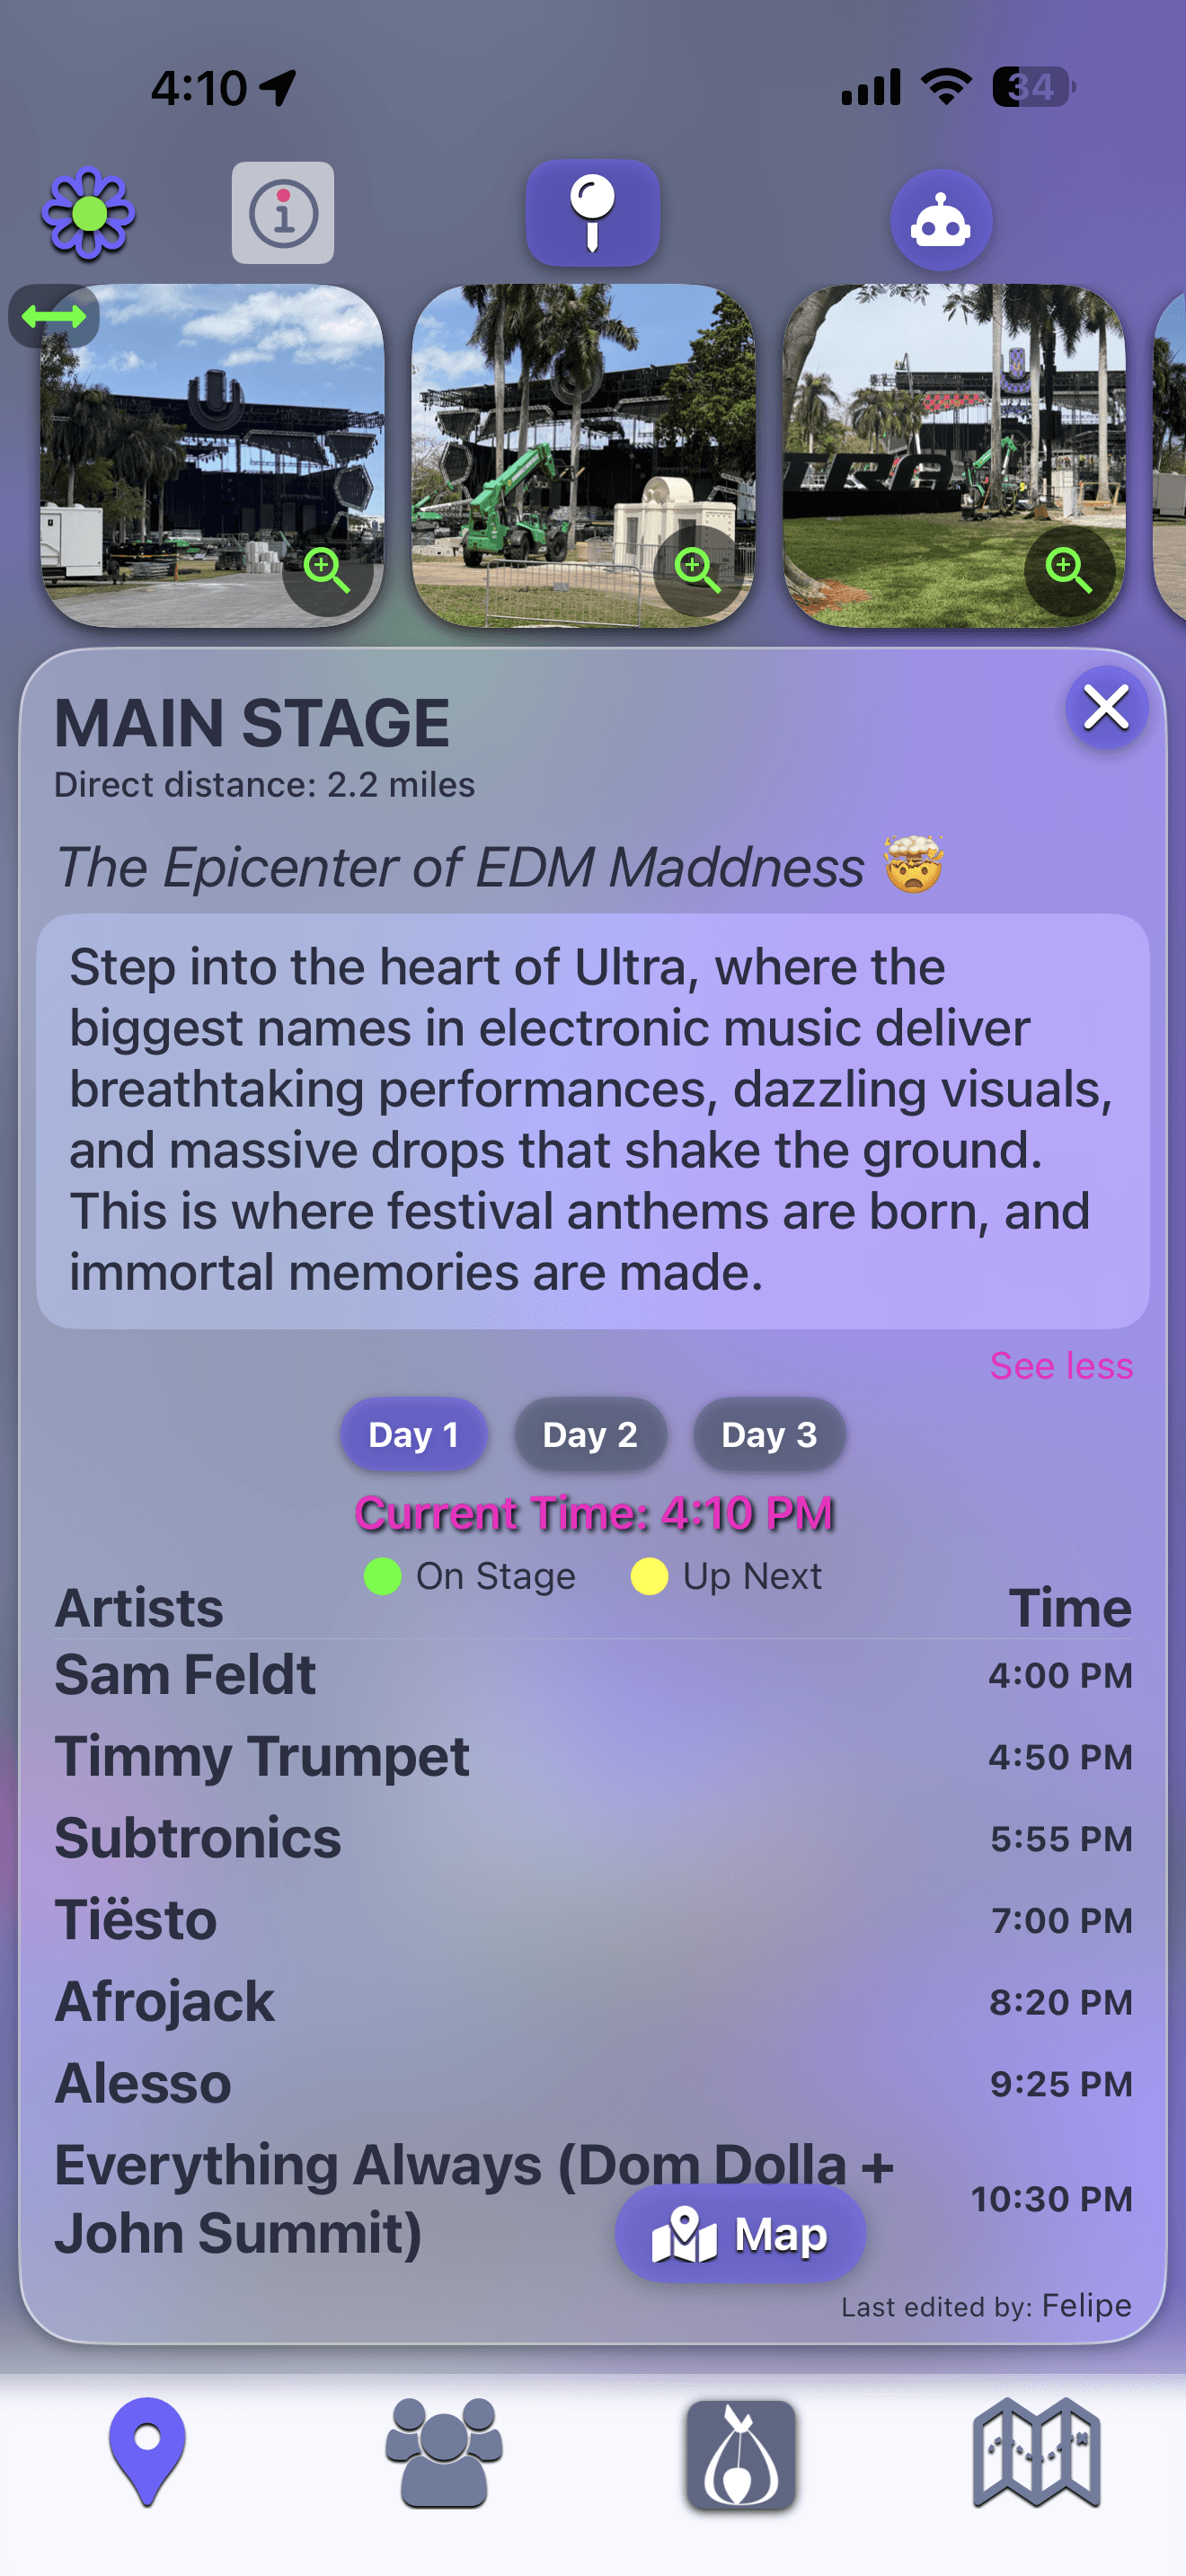Select Tiësto in the artist list
1186x2576 pixels.
(136, 1920)
